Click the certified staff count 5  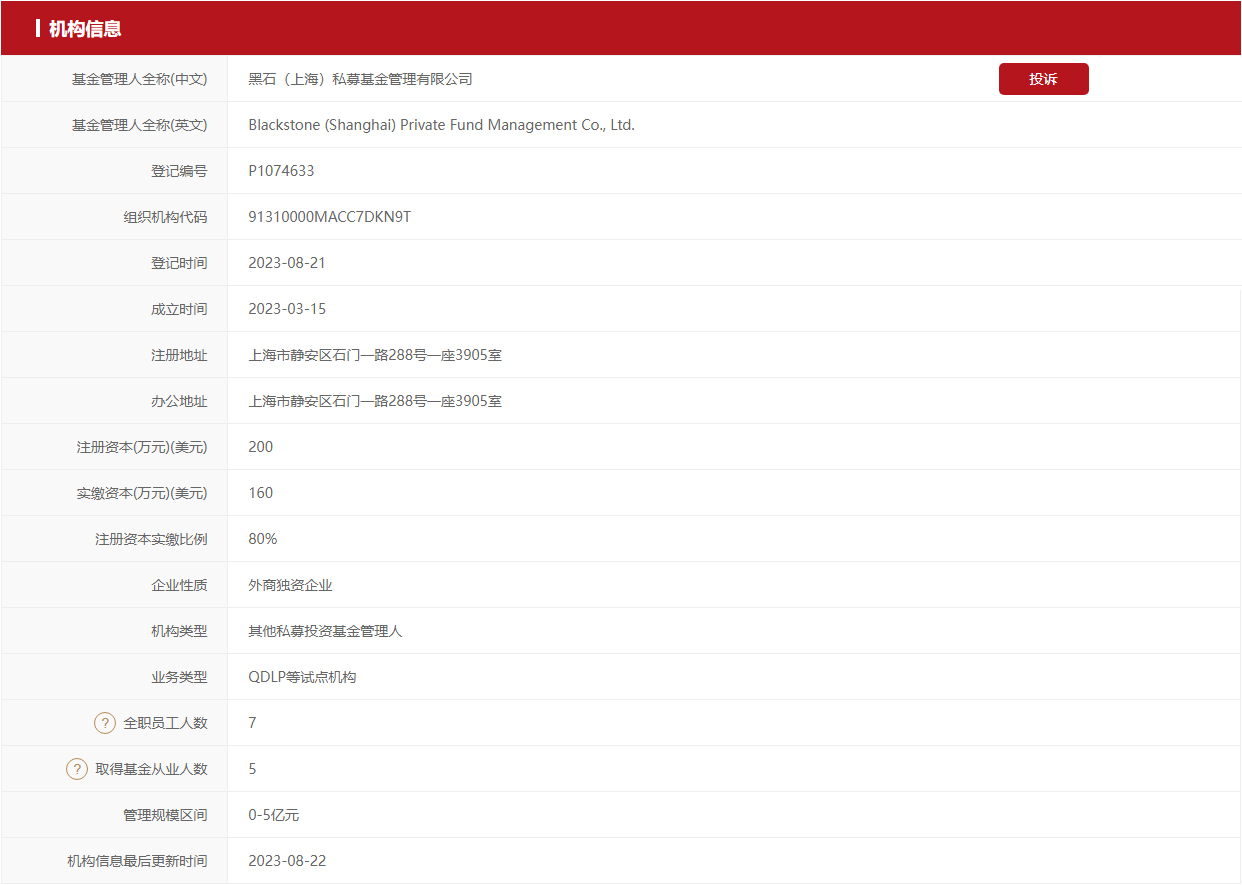(x=252, y=769)
